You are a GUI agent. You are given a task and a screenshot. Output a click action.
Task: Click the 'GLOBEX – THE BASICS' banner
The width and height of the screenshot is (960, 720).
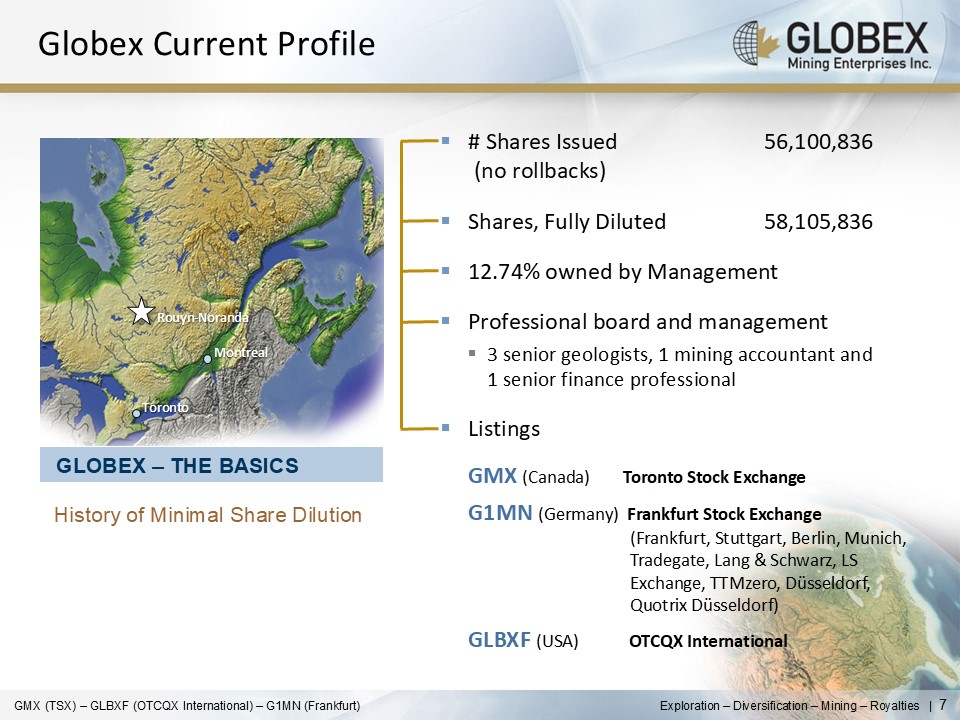211,465
